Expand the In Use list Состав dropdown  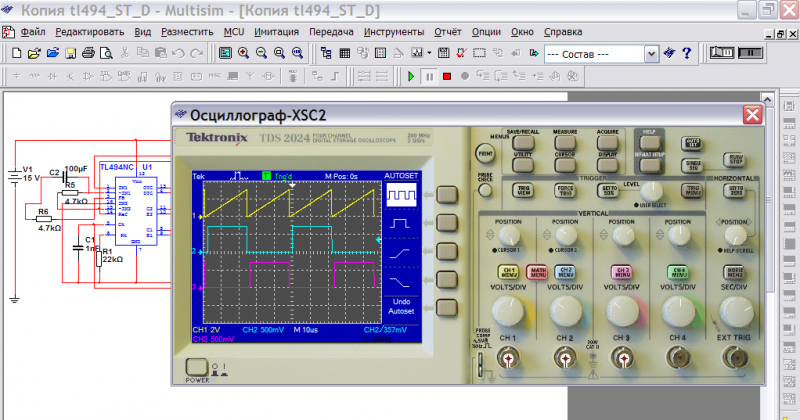click(x=651, y=54)
